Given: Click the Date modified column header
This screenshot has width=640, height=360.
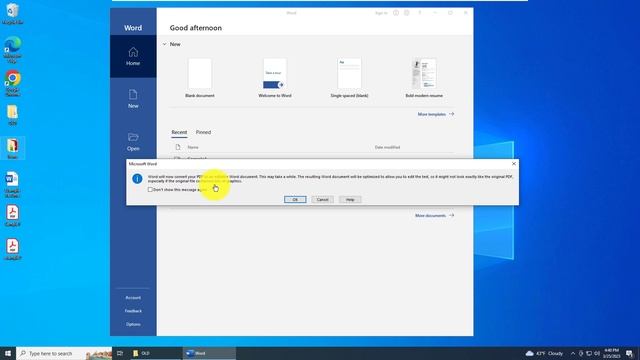Looking at the screenshot, I should 387,147.
